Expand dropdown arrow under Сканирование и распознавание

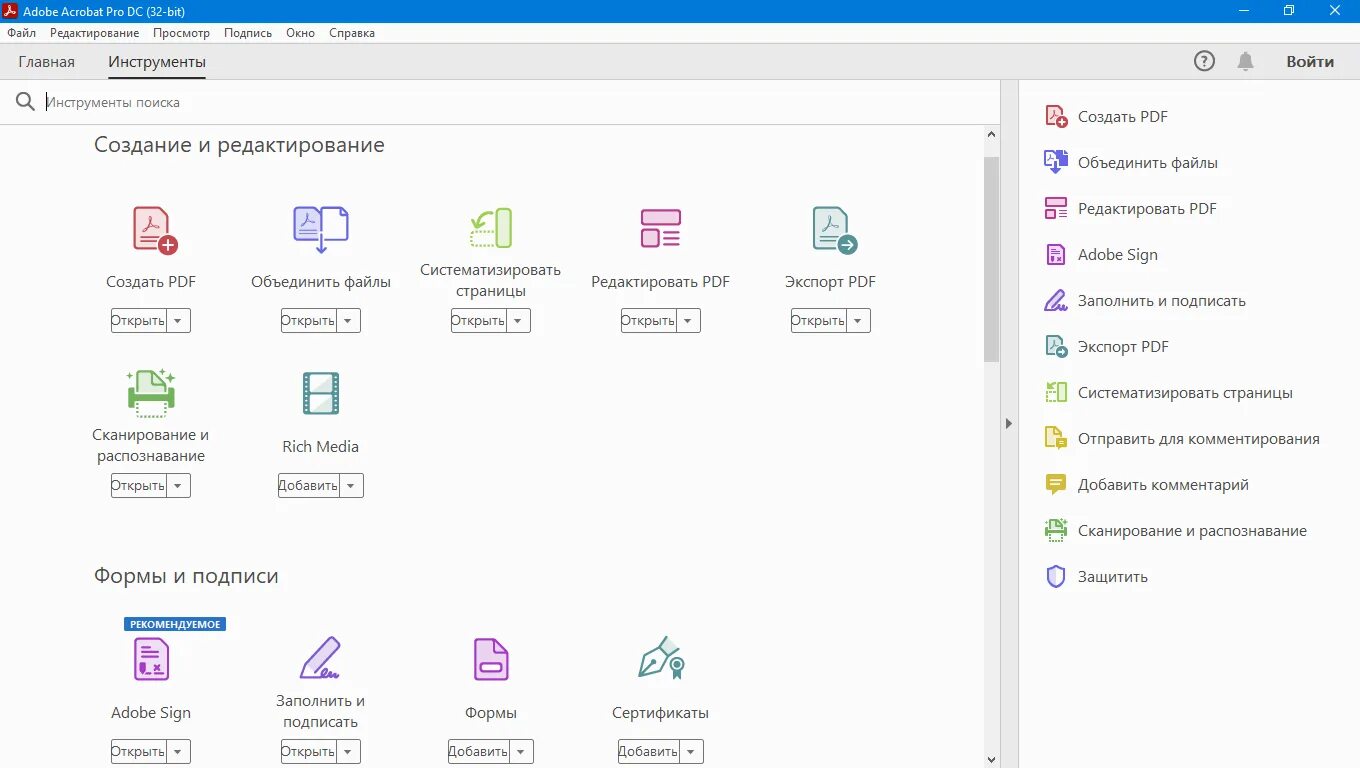click(178, 486)
